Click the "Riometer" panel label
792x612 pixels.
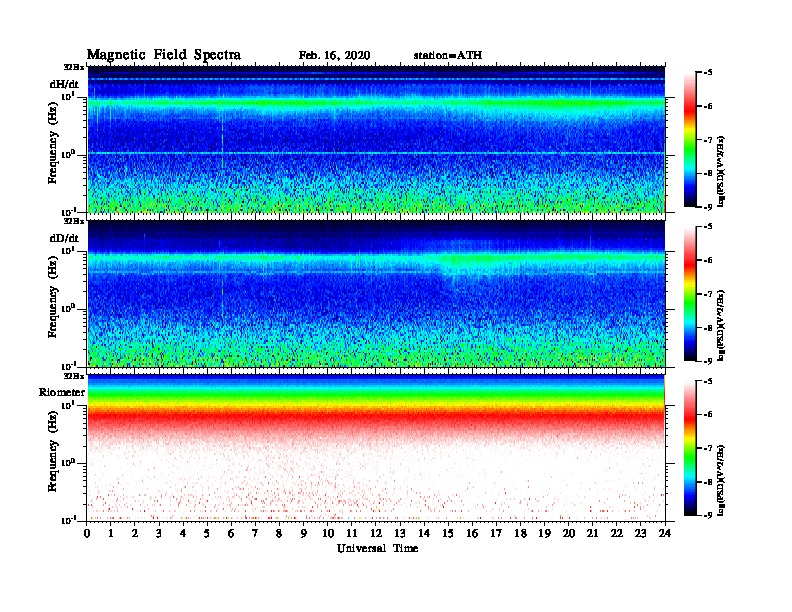(x=62, y=392)
